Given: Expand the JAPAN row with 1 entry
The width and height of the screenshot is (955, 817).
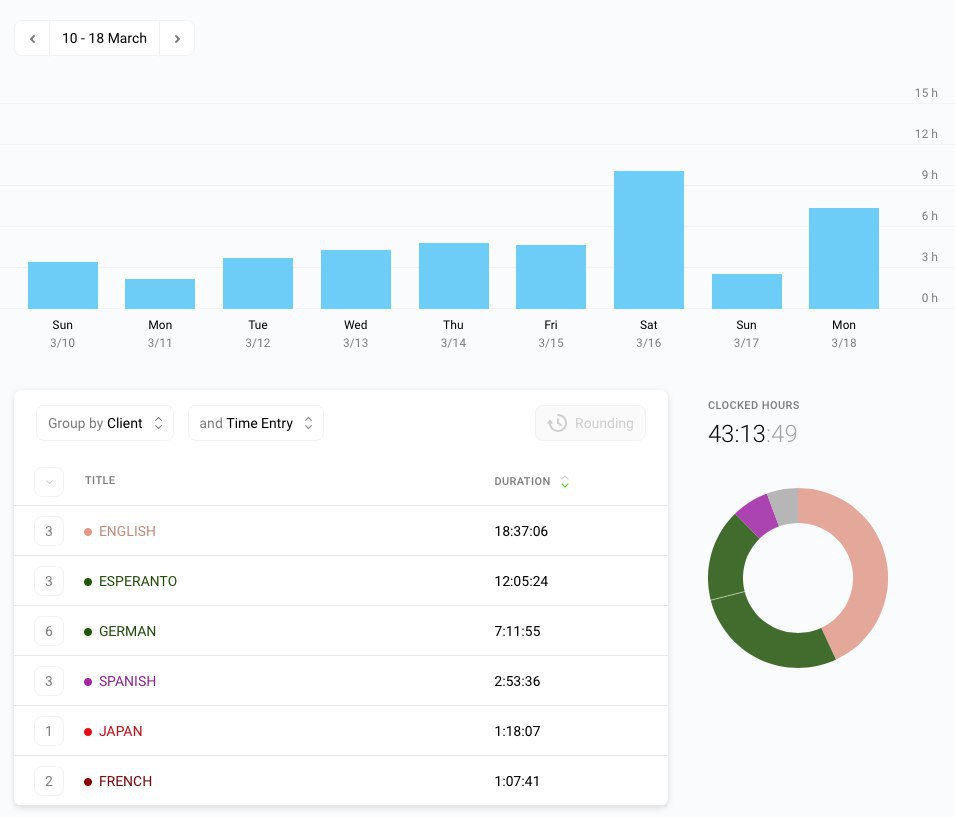Looking at the screenshot, I should click(x=49, y=731).
